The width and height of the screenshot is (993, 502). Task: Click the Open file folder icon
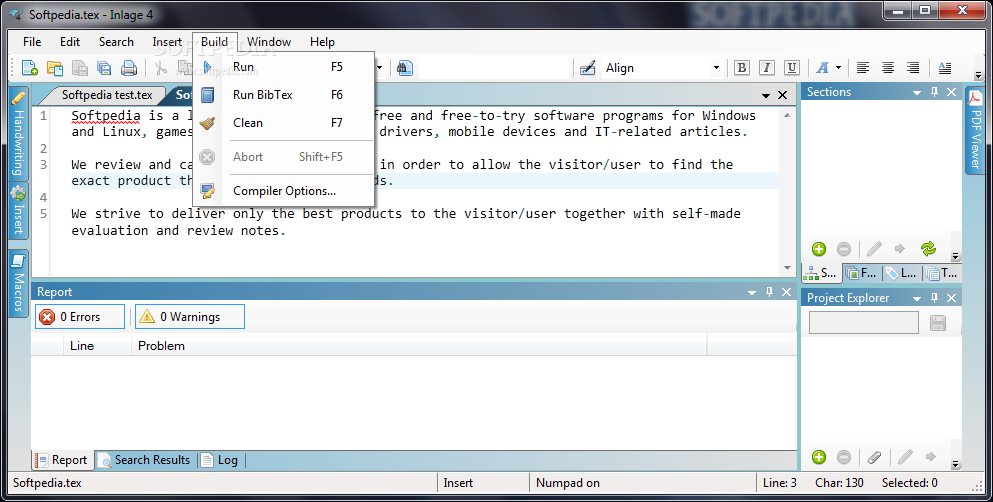pos(55,68)
